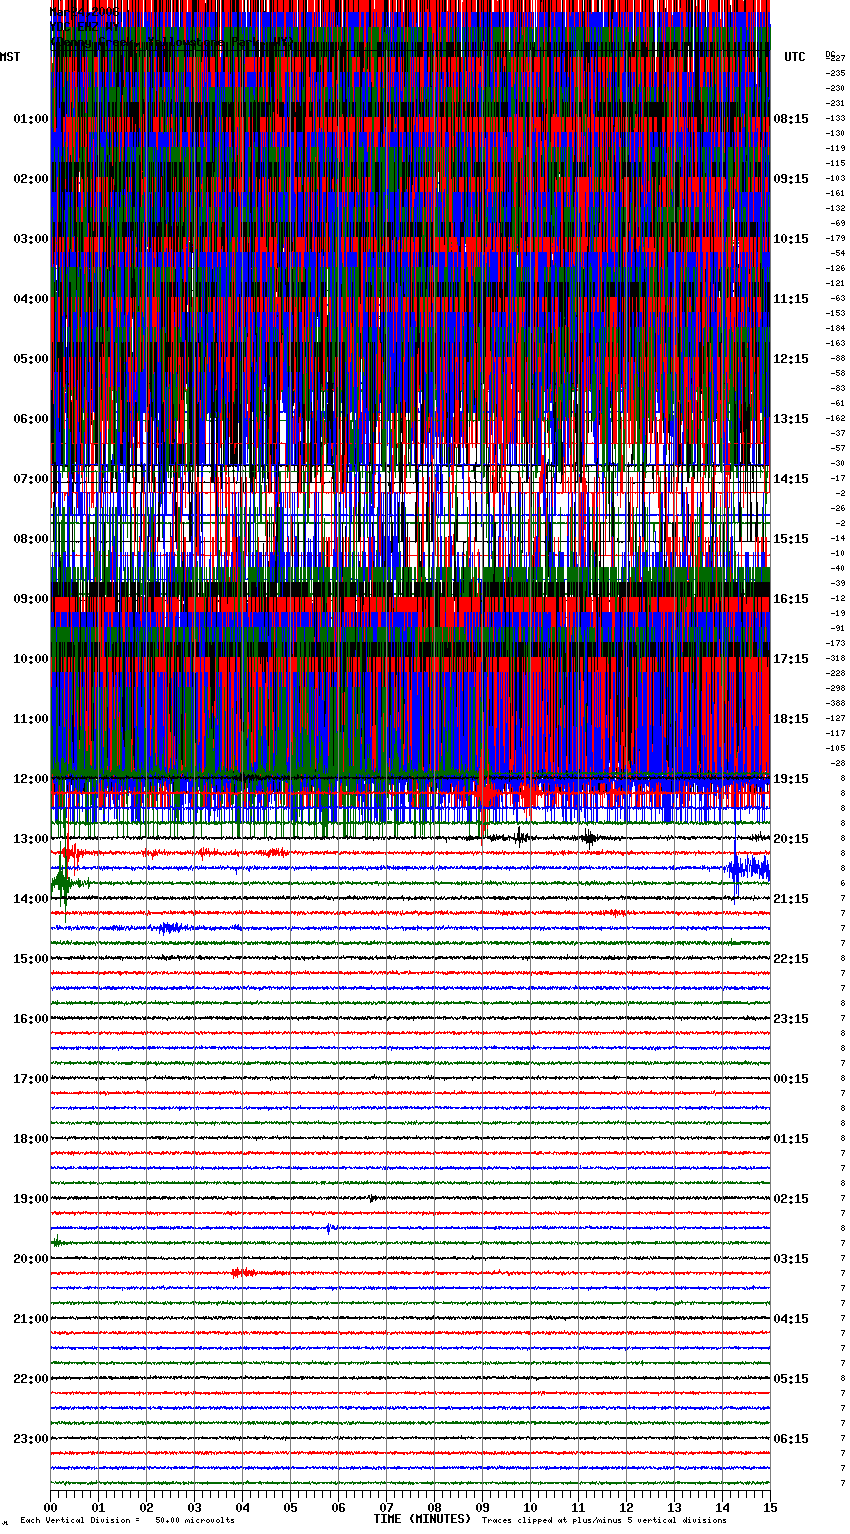Image resolution: width=850 pixels, height=1534 pixels.
Task: Select the 22:00 MST row label
Action: (x=31, y=1379)
